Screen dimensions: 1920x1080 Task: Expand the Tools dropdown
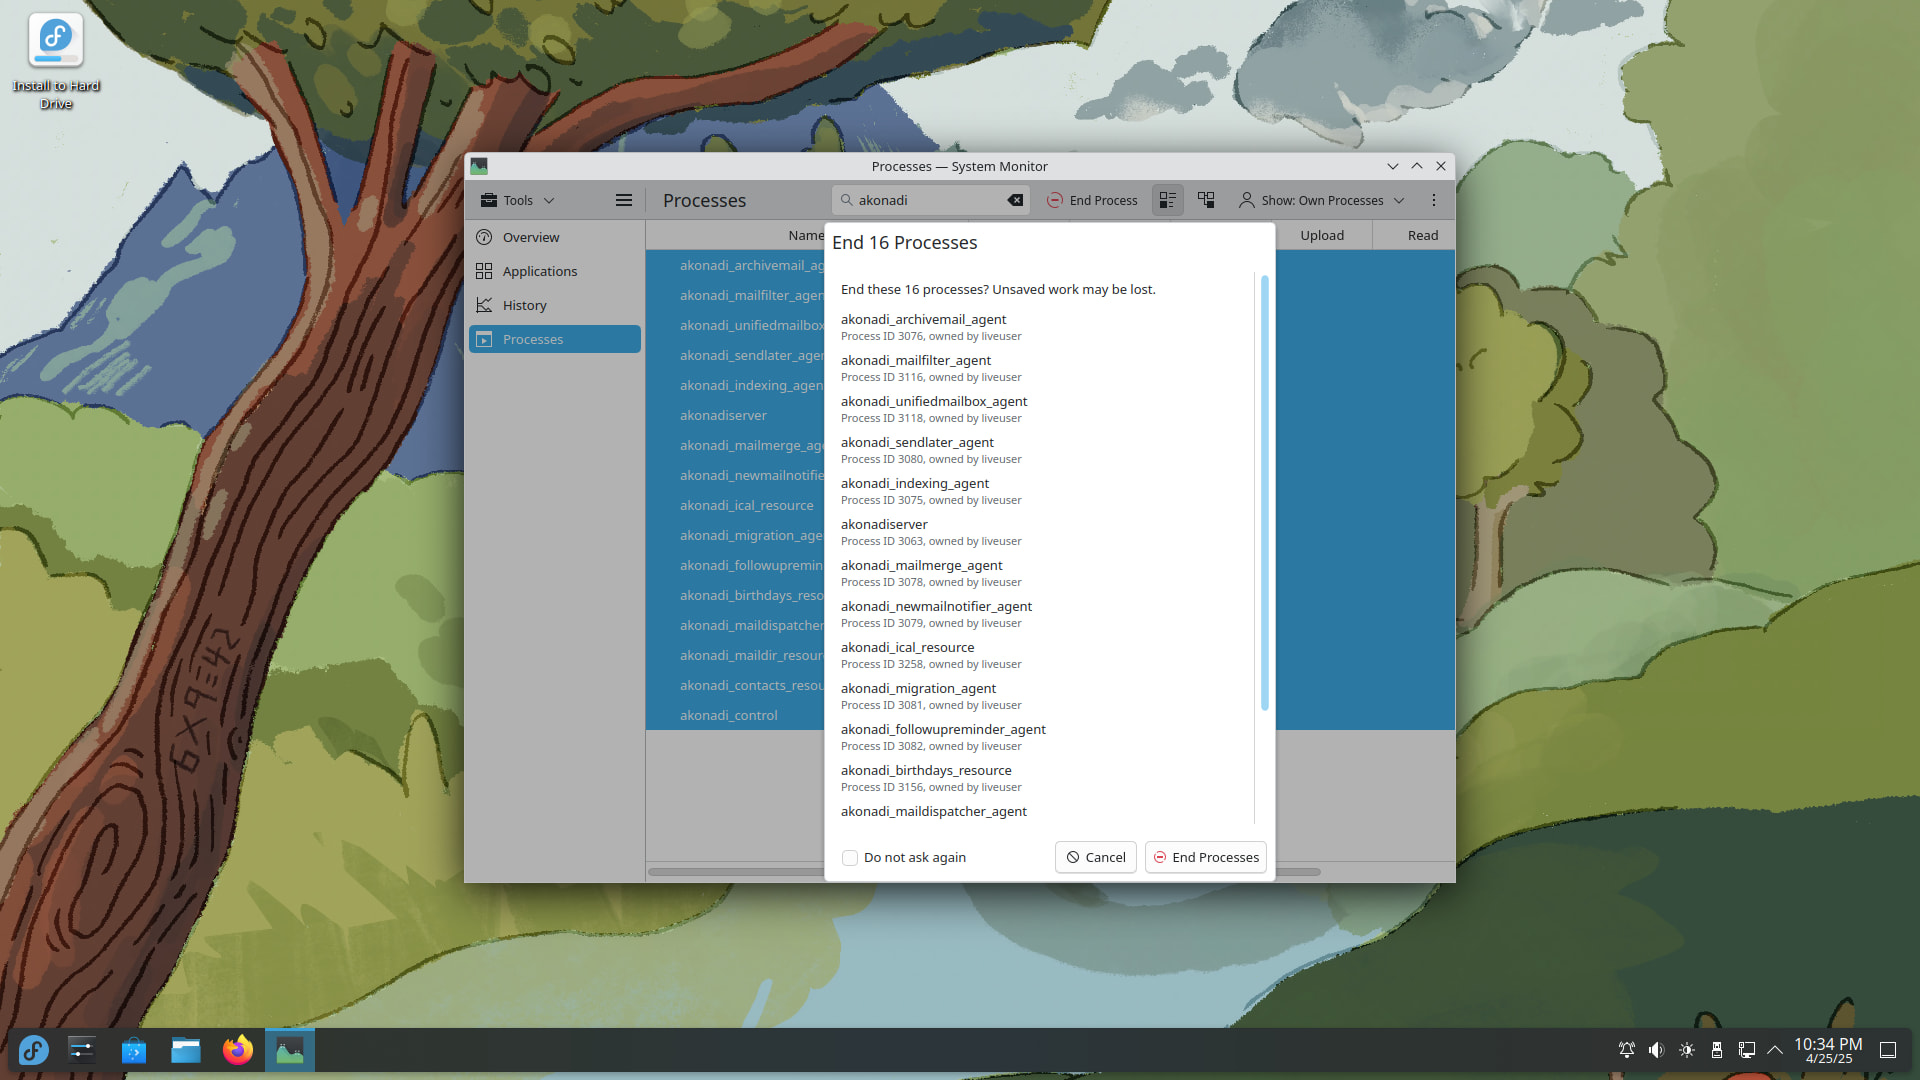(517, 200)
